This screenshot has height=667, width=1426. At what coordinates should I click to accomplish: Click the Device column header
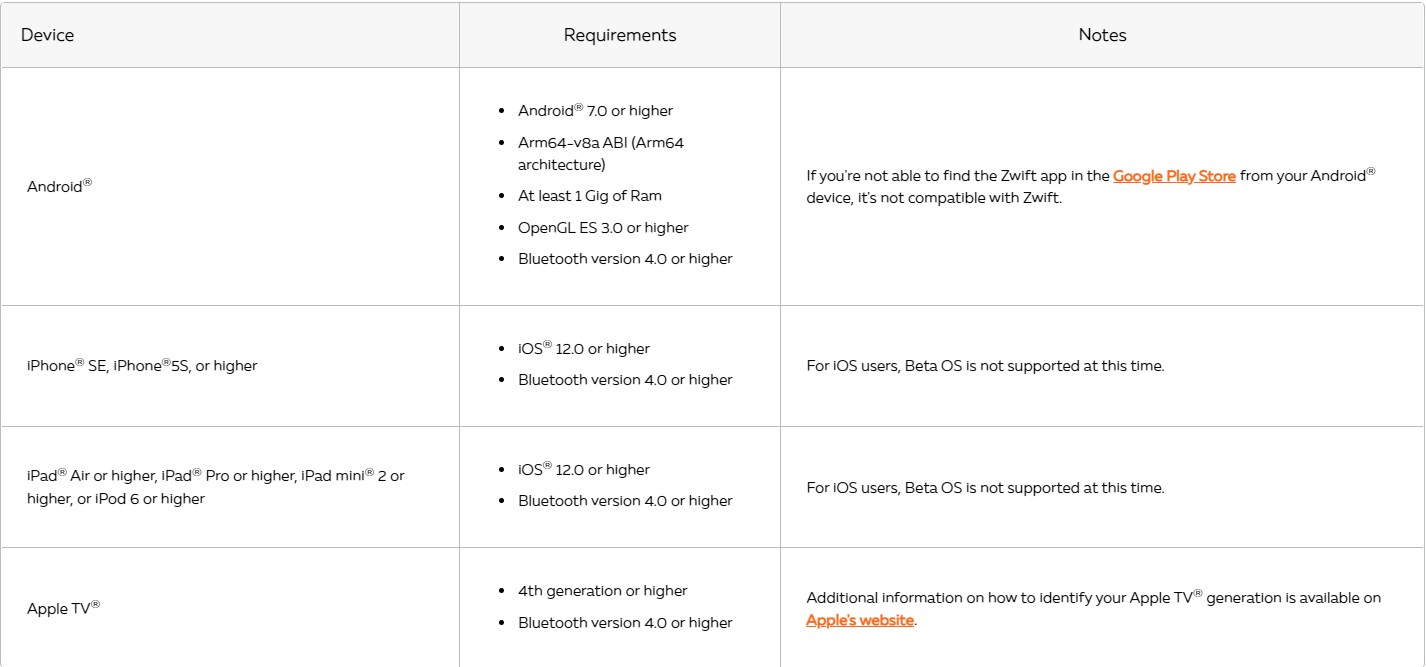coord(47,35)
